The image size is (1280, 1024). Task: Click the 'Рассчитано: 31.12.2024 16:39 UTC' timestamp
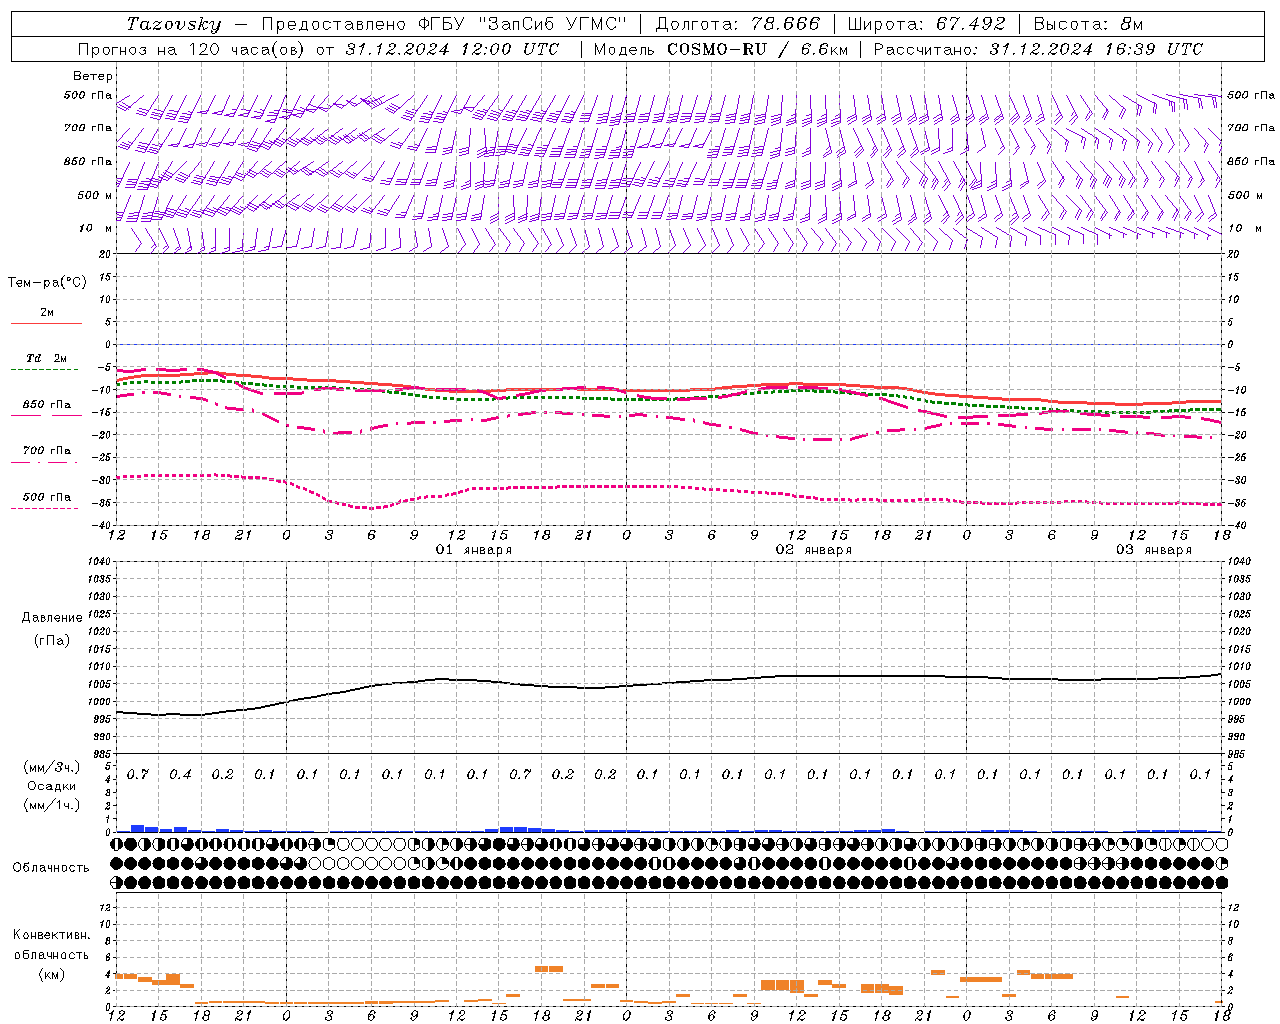1038,49
